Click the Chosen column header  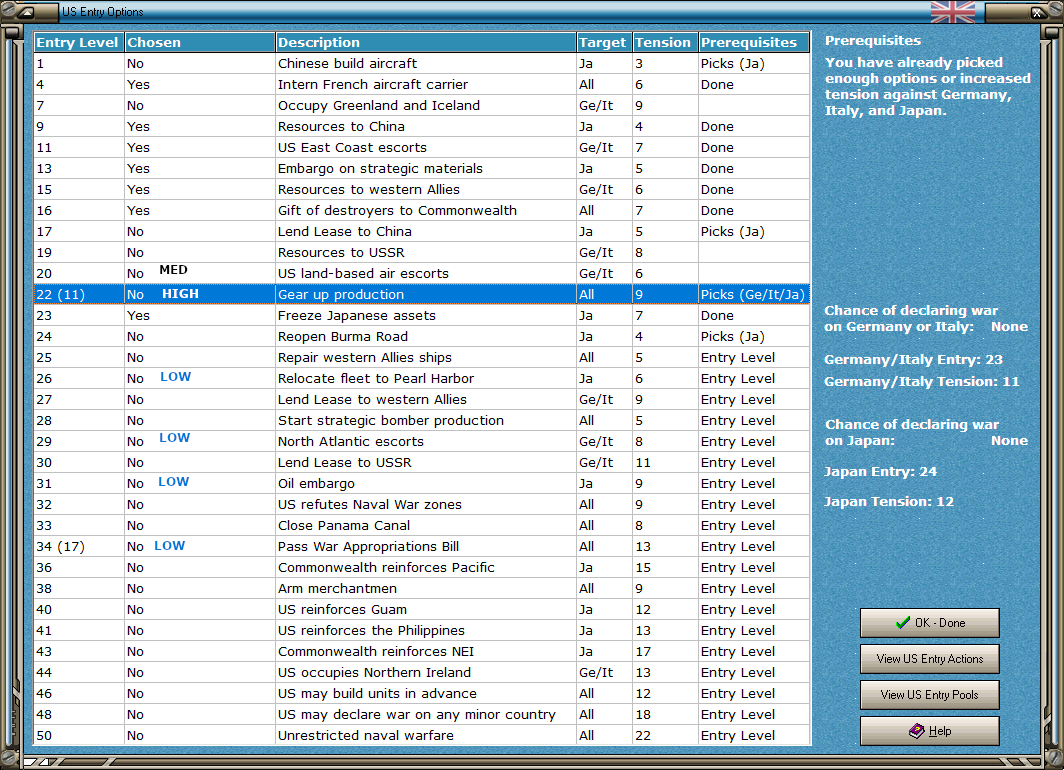click(x=200, y=42)
